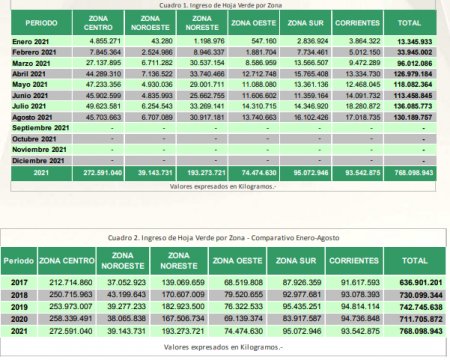Screen dimensions: 450x360
Task: Click the 'ZONA OESTE' header in Cuadro 1
Action: (x=254, y=23)
